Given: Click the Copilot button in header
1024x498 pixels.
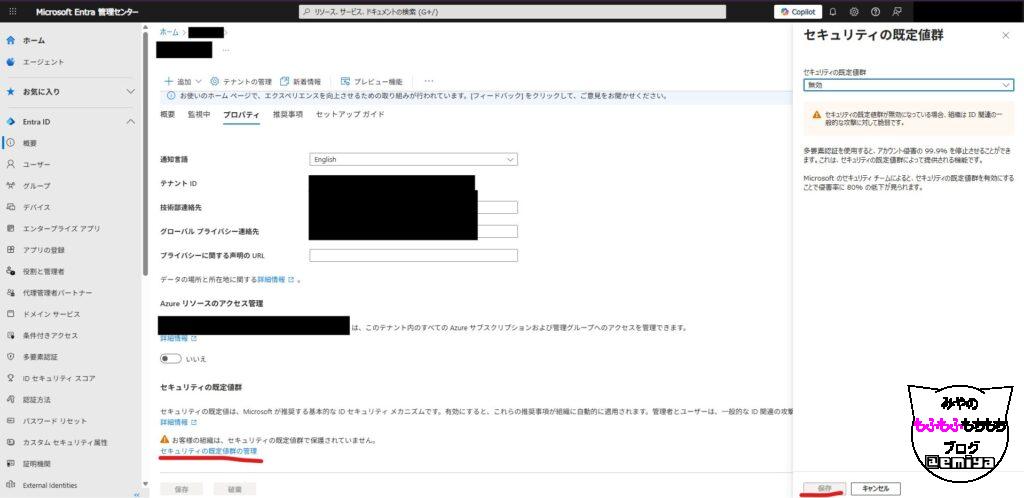Looking at the screenshot, I should point(797,12).
